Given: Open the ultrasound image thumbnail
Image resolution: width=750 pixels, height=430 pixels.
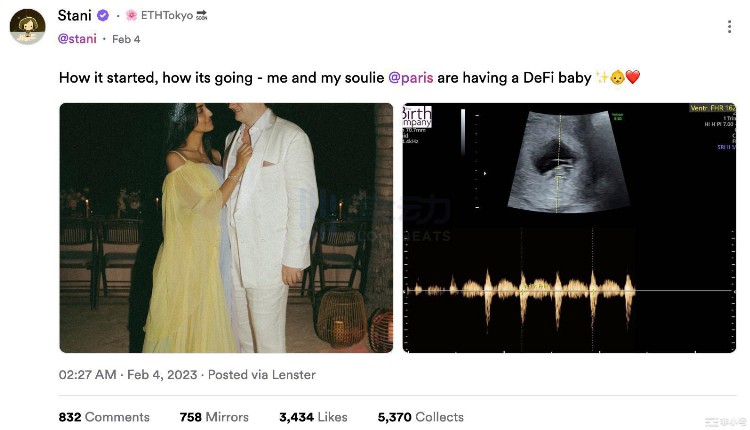Looking at the screenshot, I should tap(569, 228).
